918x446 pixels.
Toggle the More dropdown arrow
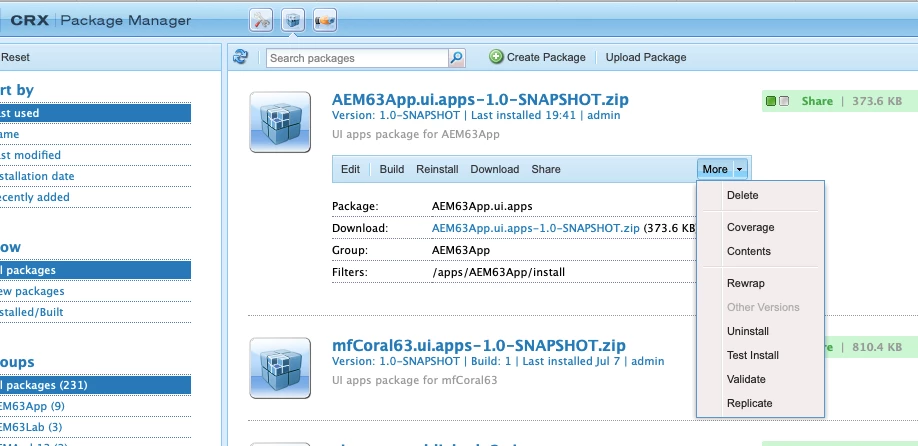tap(739, 169)
